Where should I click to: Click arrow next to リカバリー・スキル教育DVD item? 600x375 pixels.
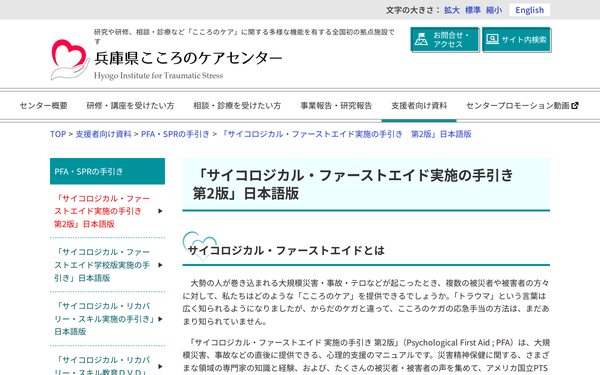coord(160,367)
